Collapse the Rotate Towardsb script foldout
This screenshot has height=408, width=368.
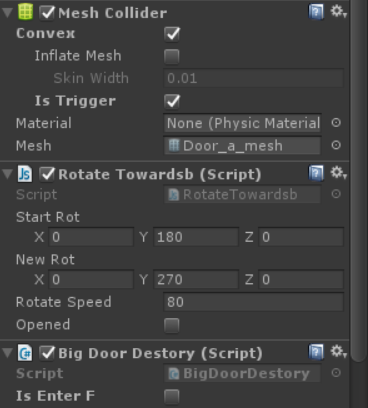coord(7,174)
